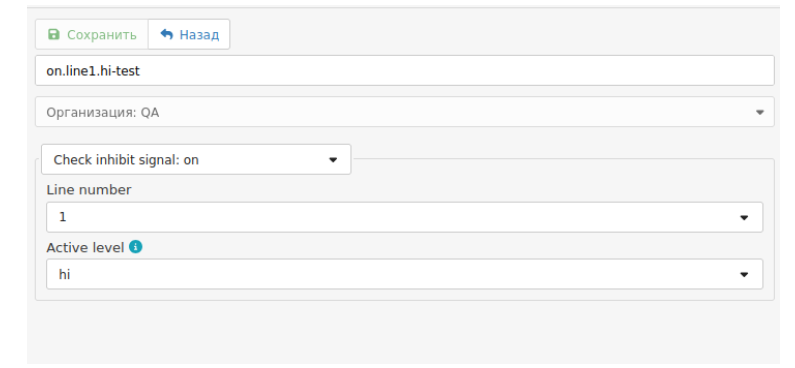Expand the Check inhibit signal: on selector
This screenshot has height=368, width=795.
196,160
